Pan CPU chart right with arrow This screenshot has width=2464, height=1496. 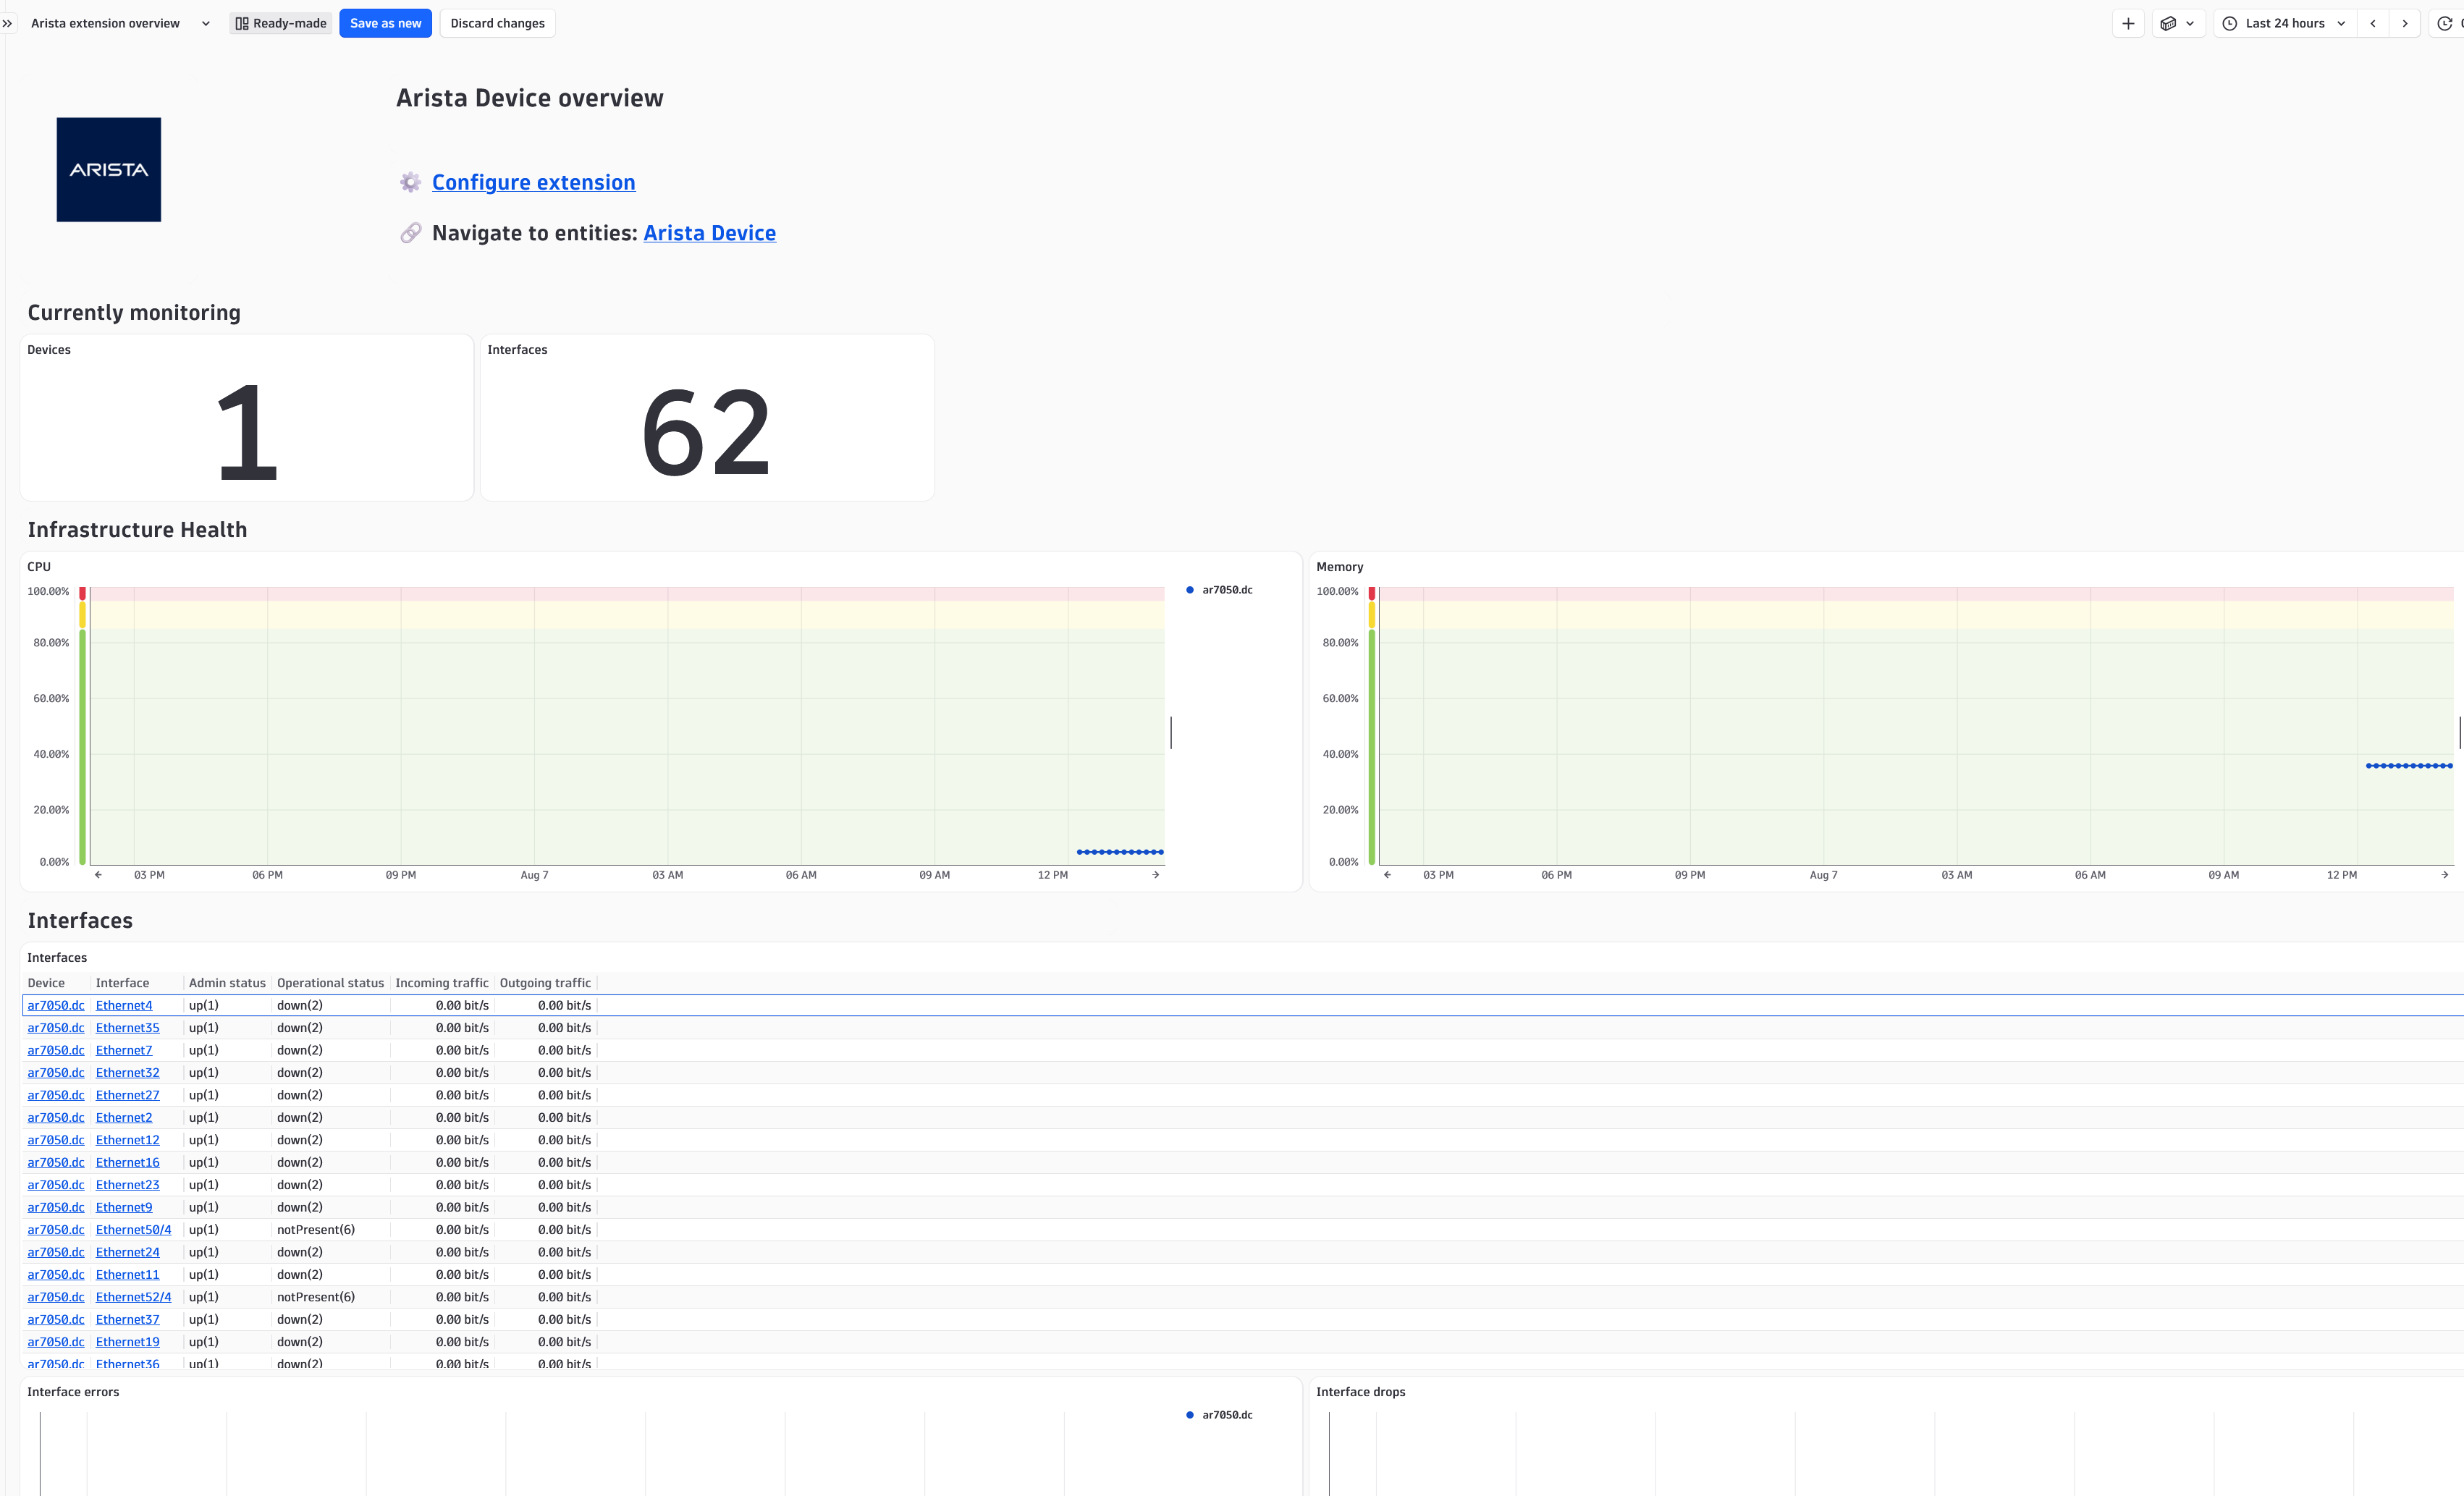click(x=1156, y=875)
